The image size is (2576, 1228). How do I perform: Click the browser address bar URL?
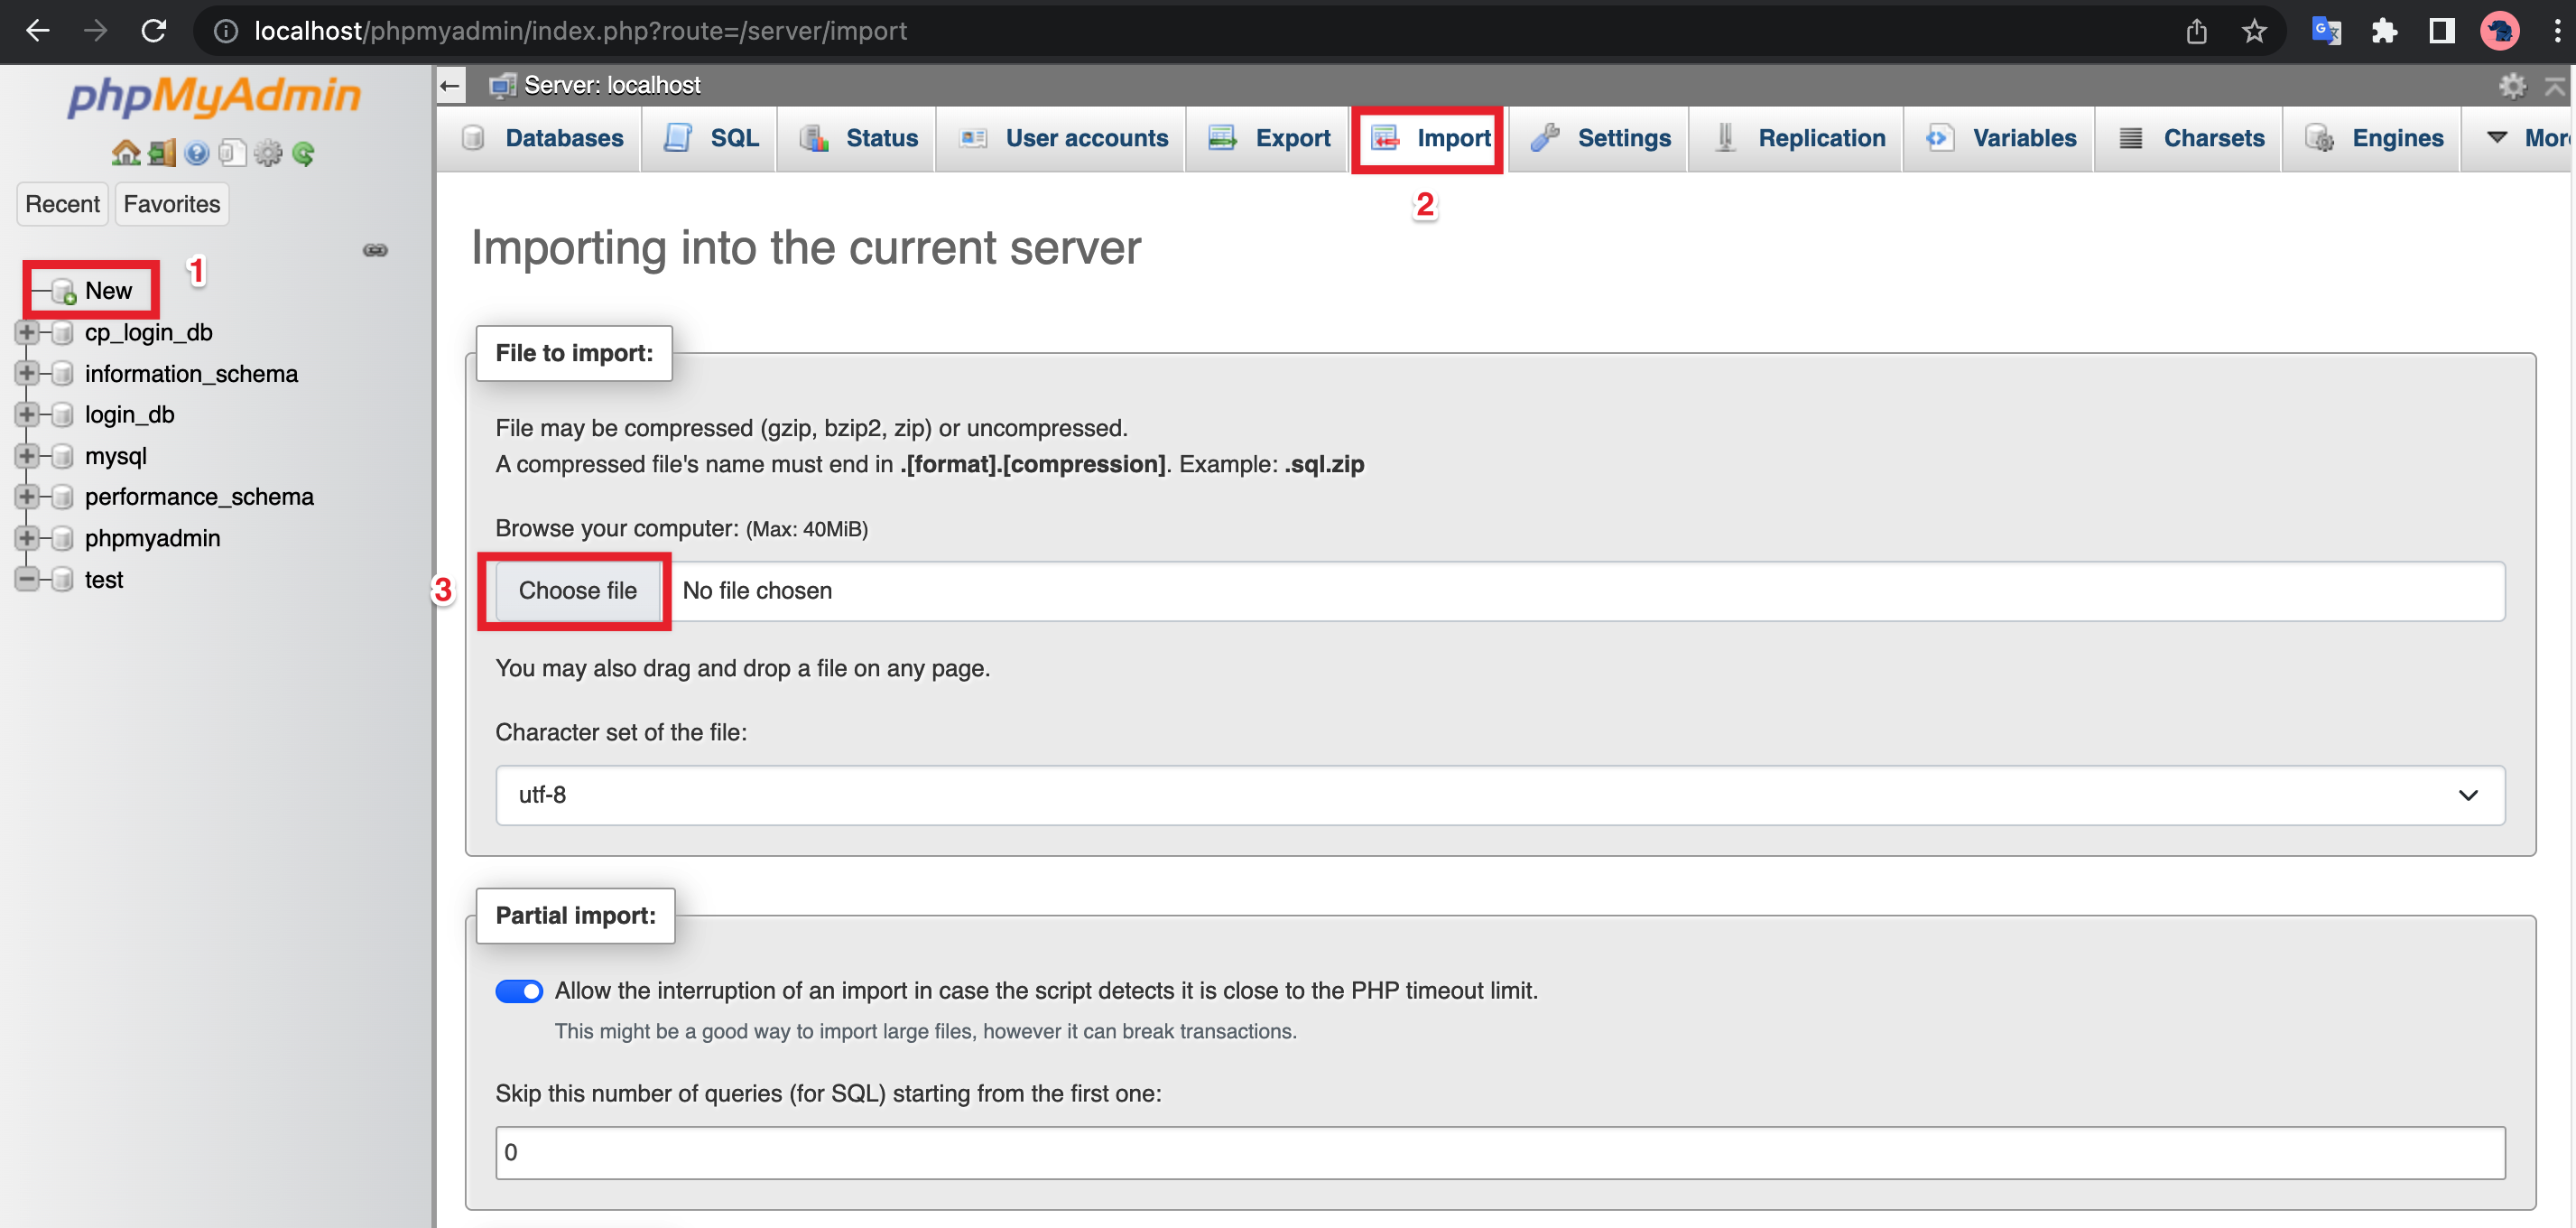(x=580, y=31)
